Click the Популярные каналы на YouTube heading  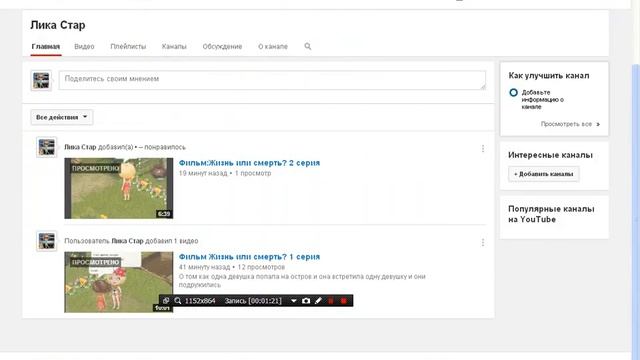click(x=551, y=214)
